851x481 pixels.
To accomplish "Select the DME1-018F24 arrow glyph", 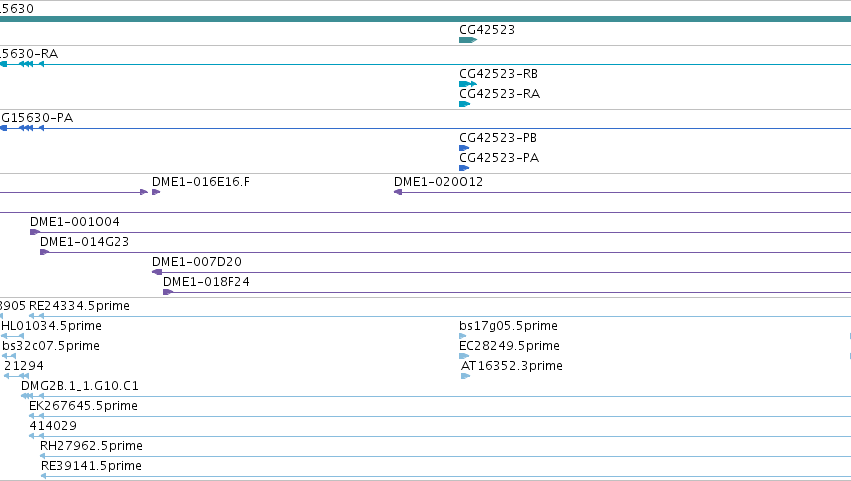I will click(x=168, y=292).
